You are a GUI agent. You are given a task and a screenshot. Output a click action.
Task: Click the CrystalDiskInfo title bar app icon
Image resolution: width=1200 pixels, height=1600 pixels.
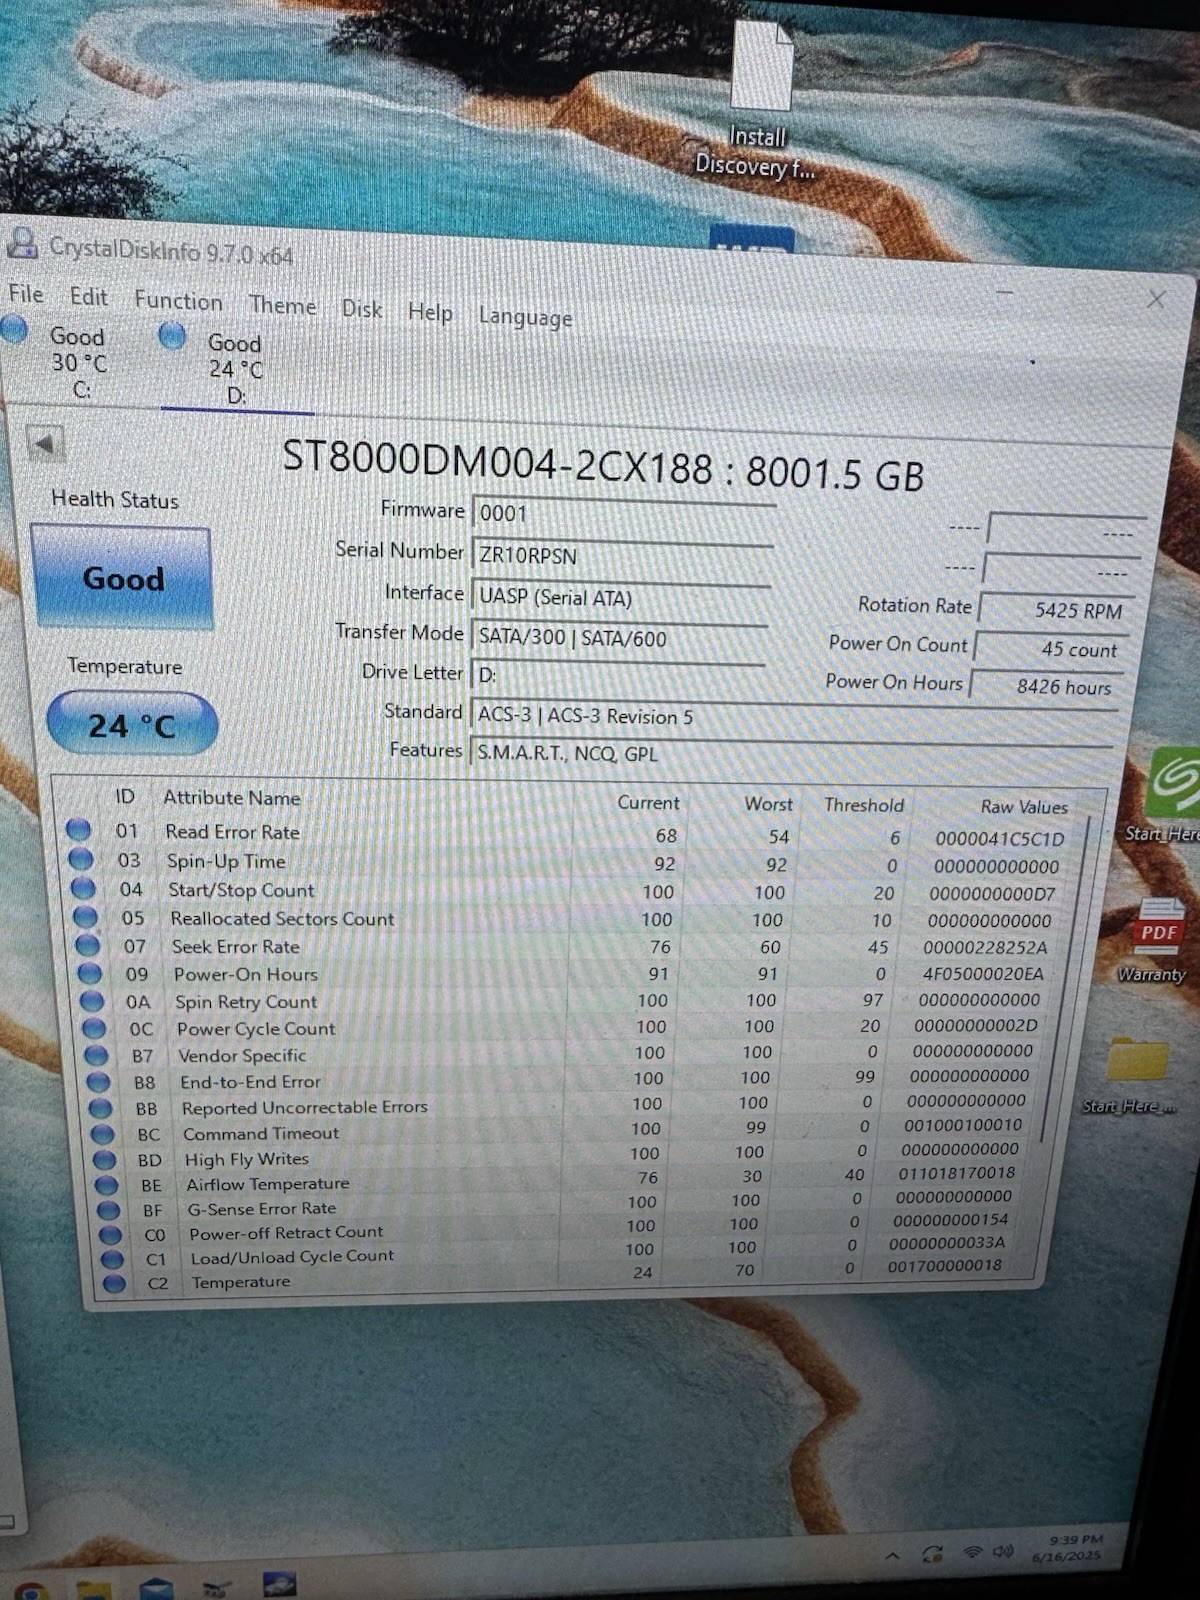[x=22, y=243]
